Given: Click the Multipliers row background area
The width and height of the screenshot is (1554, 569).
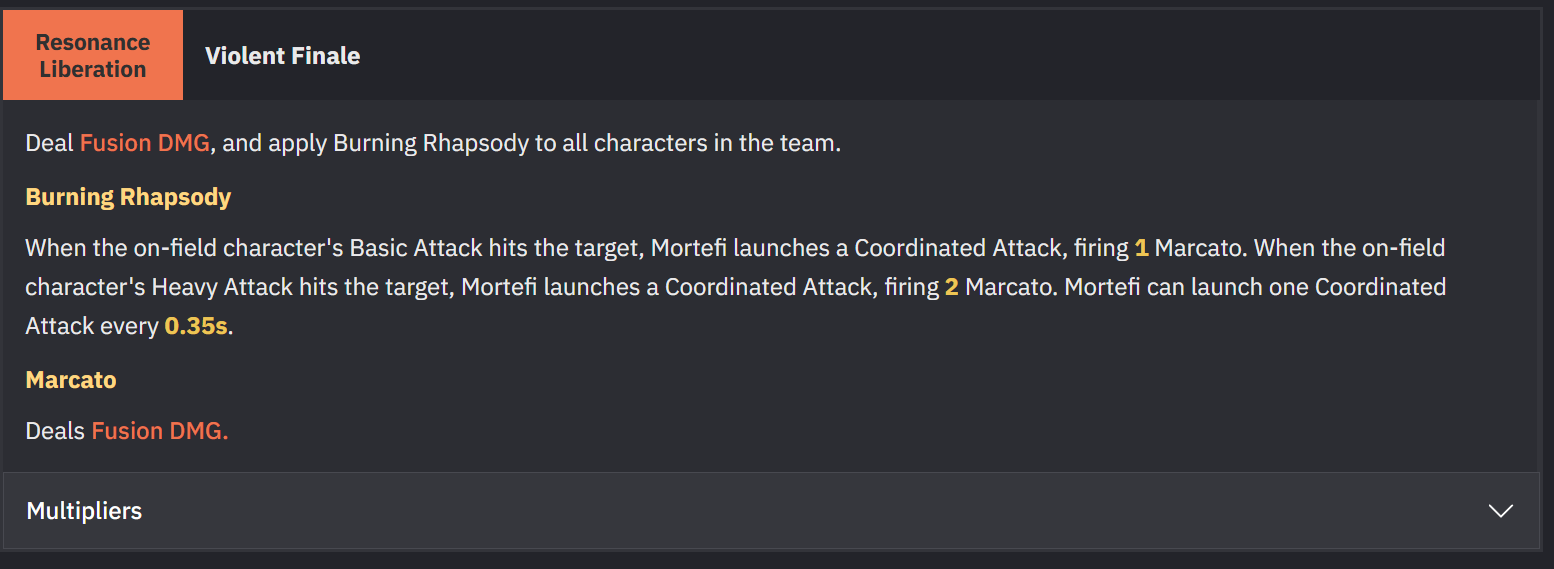Looking at the screenshot, I should [x=771, y=511].
